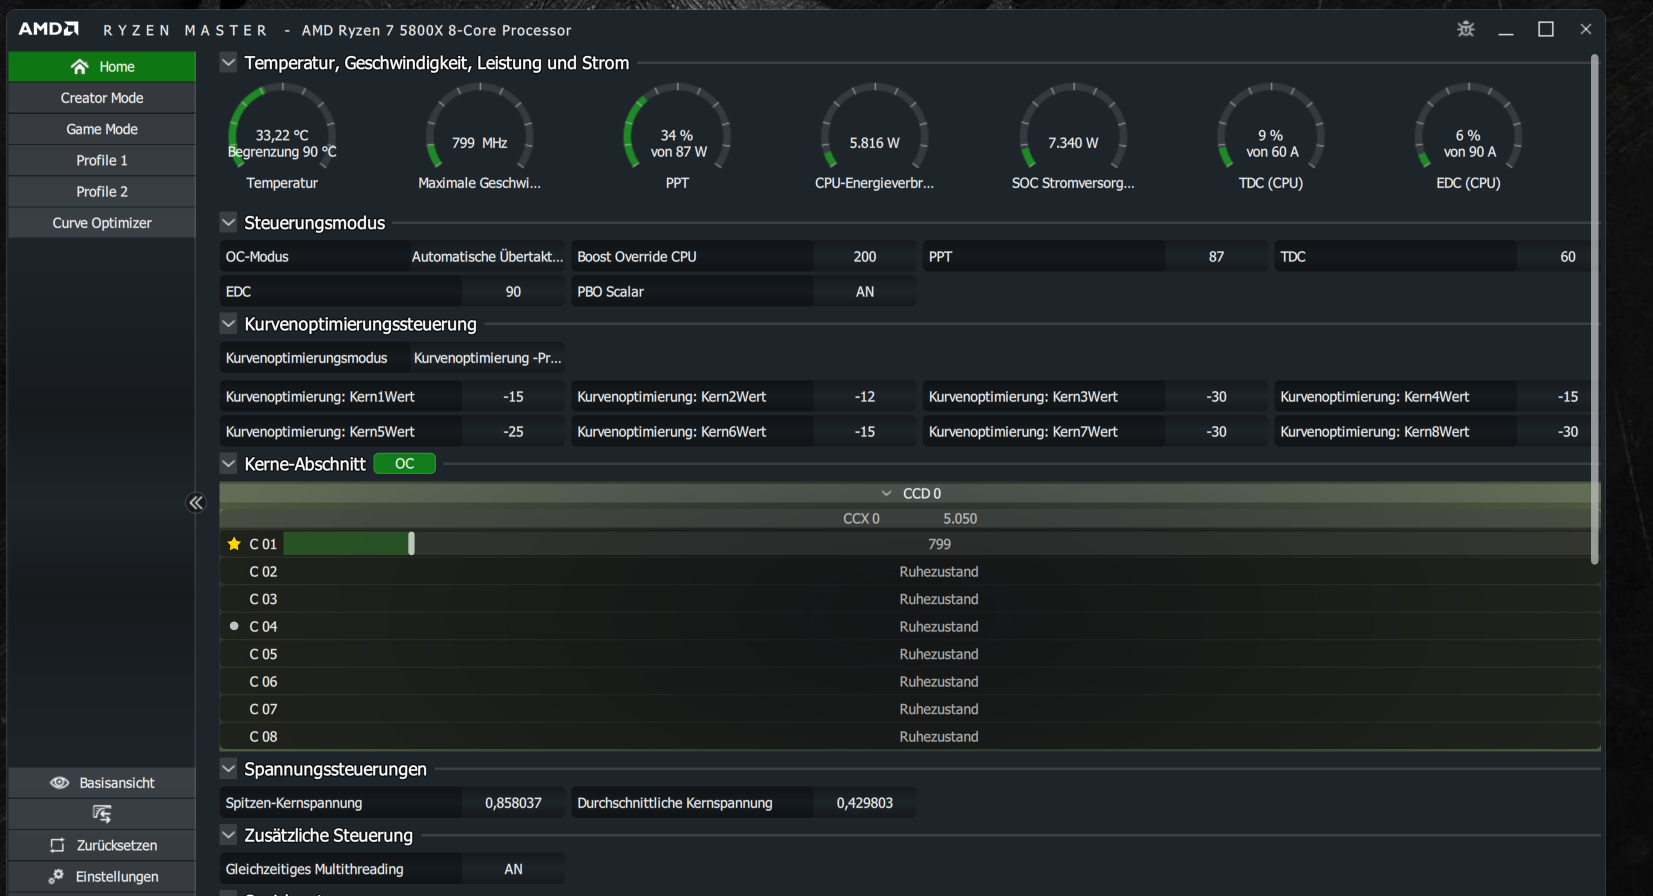Open the Home tab
This screenshot has width=1653, height=896.
pyautogui.click(x=102, y=66)
